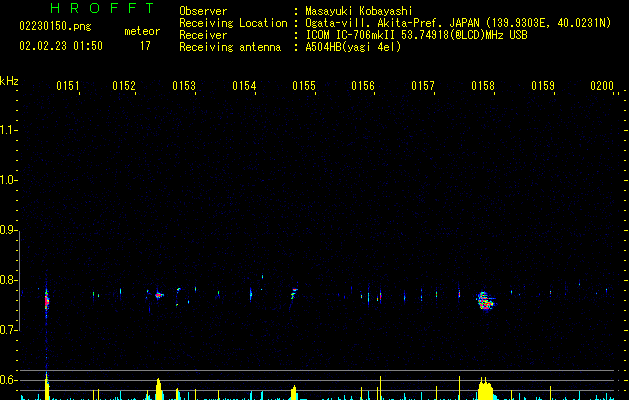The height and width of the screenshot is (400, 629).
Task: Click the 0158 time marker
Action: click(x=483, y=86)
